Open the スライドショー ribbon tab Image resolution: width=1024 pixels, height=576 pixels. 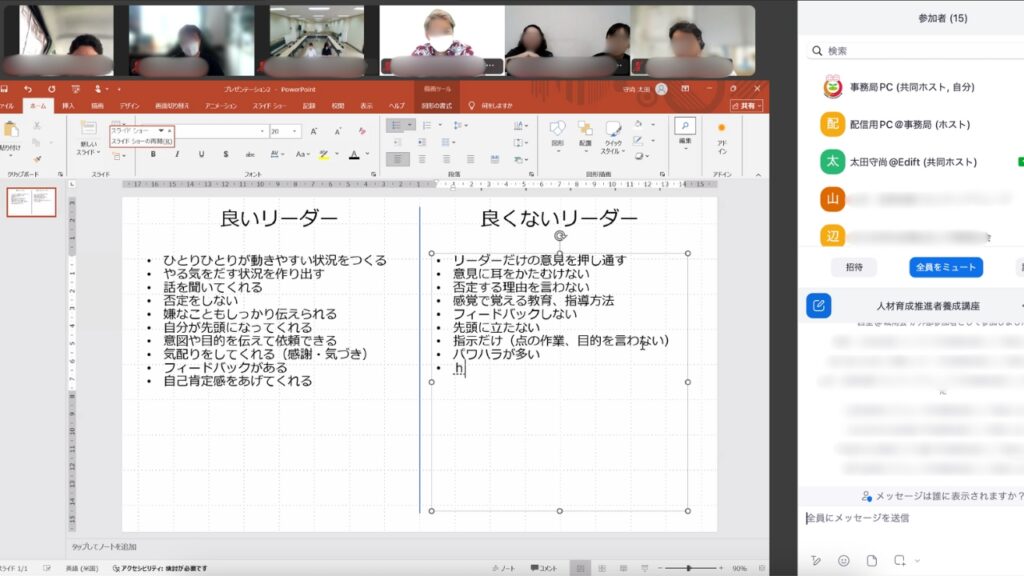(269, 105)
